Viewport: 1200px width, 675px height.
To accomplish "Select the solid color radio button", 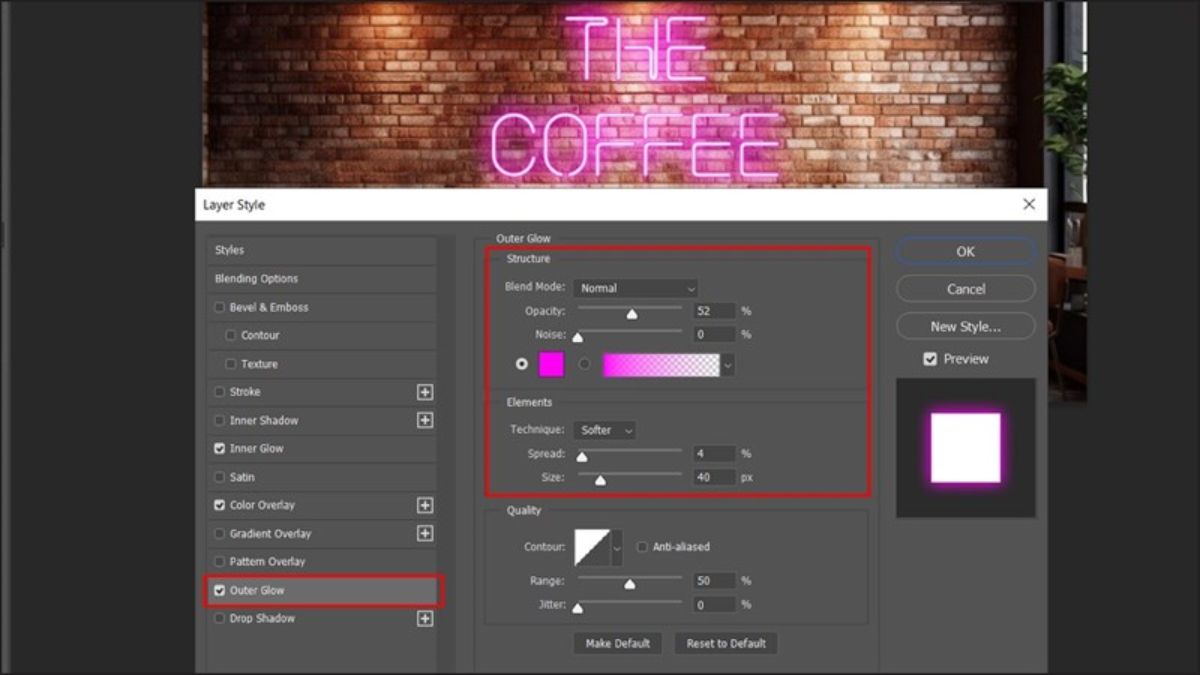I will click(521, 364).
